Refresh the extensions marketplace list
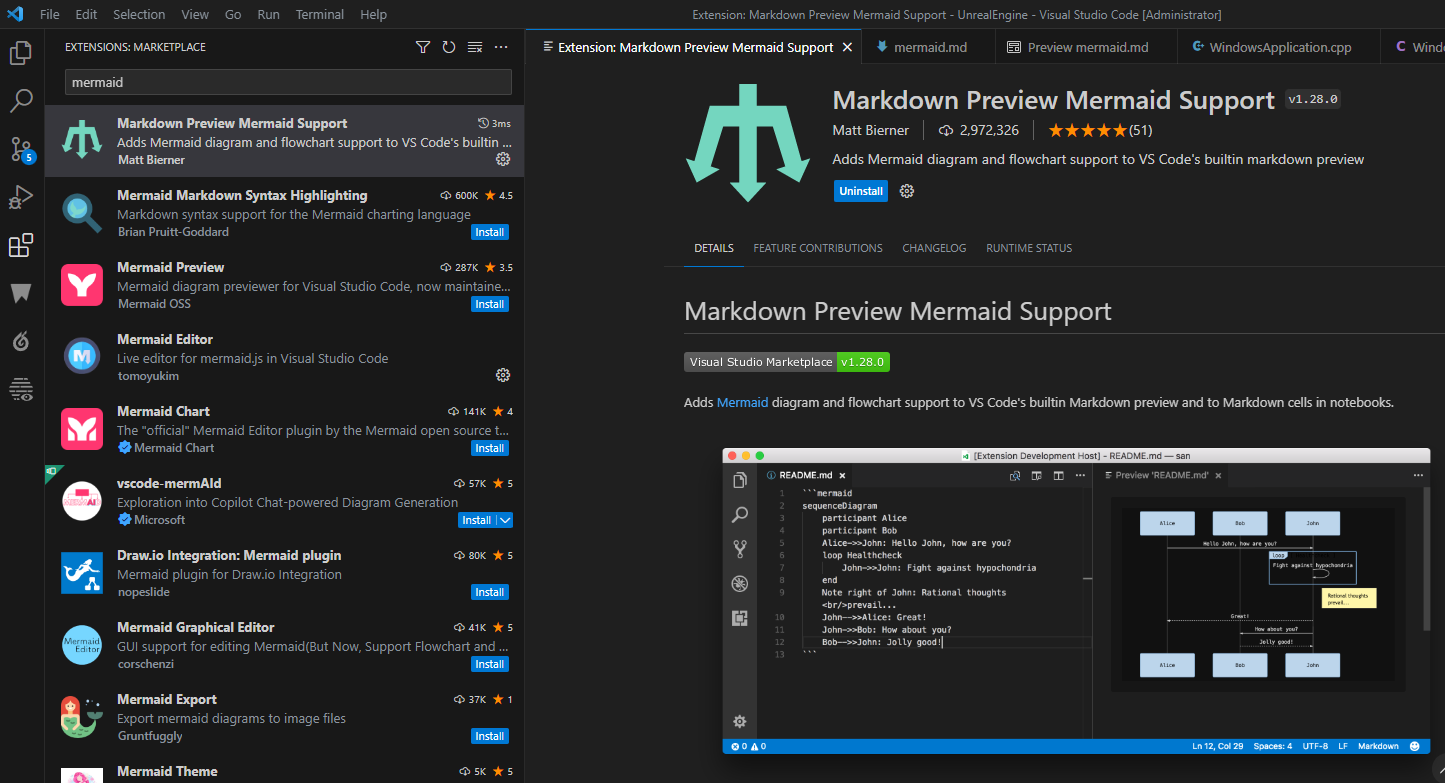Image resolution: width=1445 pixels, height=783 pixels. pyautogui.click(x=449, y=47)
